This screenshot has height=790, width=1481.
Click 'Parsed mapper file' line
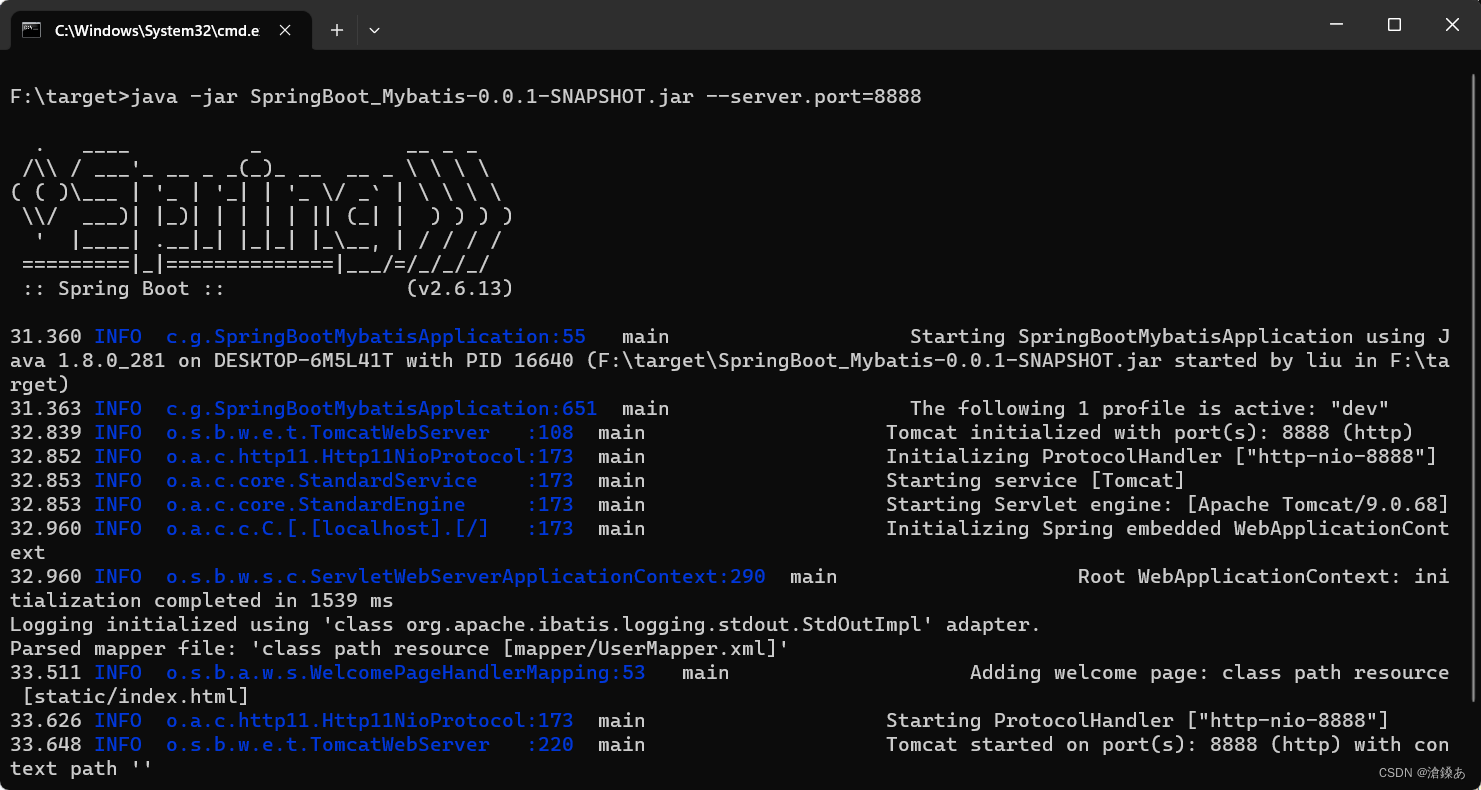click(x=400, y=649)
